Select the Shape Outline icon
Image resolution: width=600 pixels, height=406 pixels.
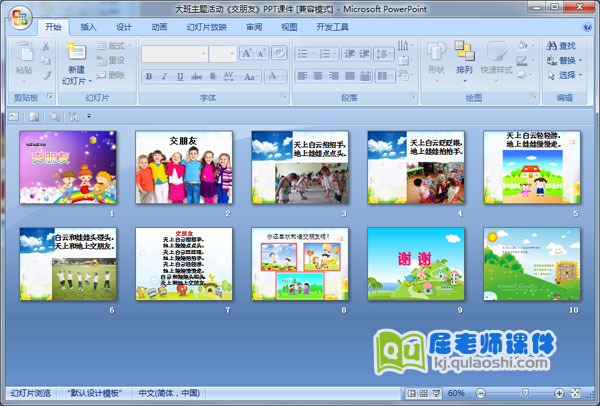pyautogui.click(x=524, y=60)
